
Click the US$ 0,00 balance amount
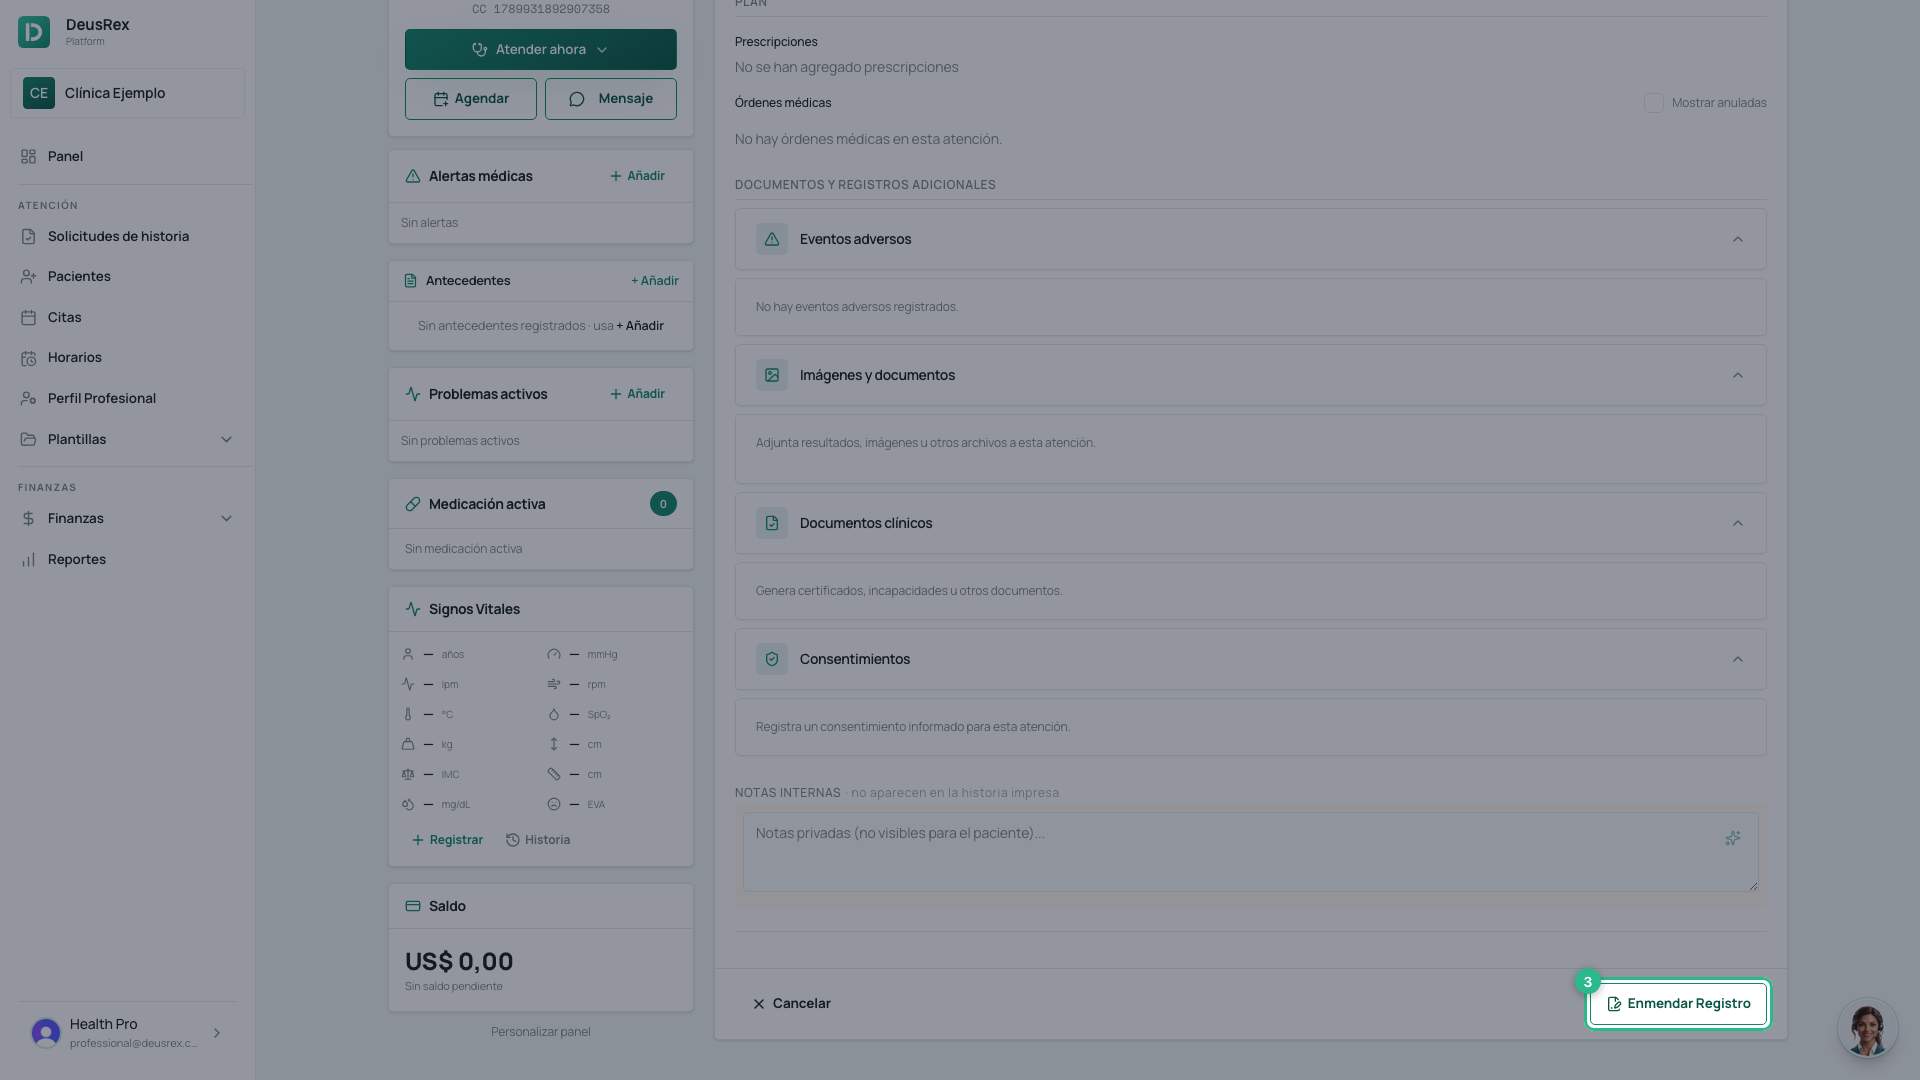[x=459, y=962]
